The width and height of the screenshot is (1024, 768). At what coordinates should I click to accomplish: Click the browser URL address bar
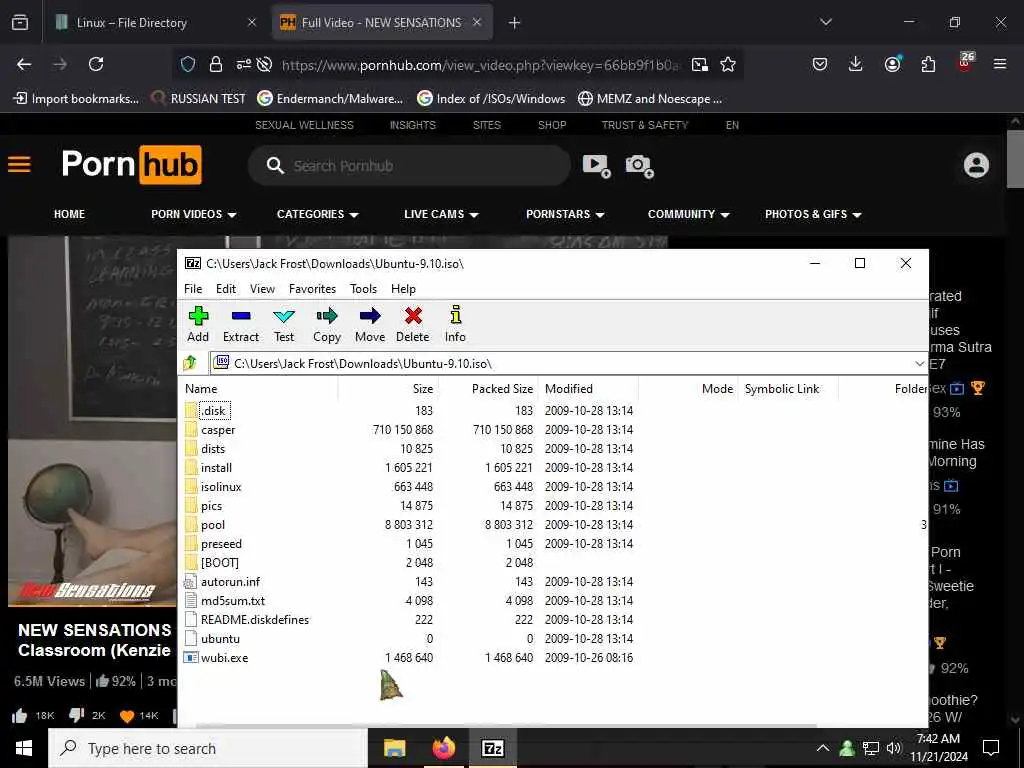click(x=480, y=65)
